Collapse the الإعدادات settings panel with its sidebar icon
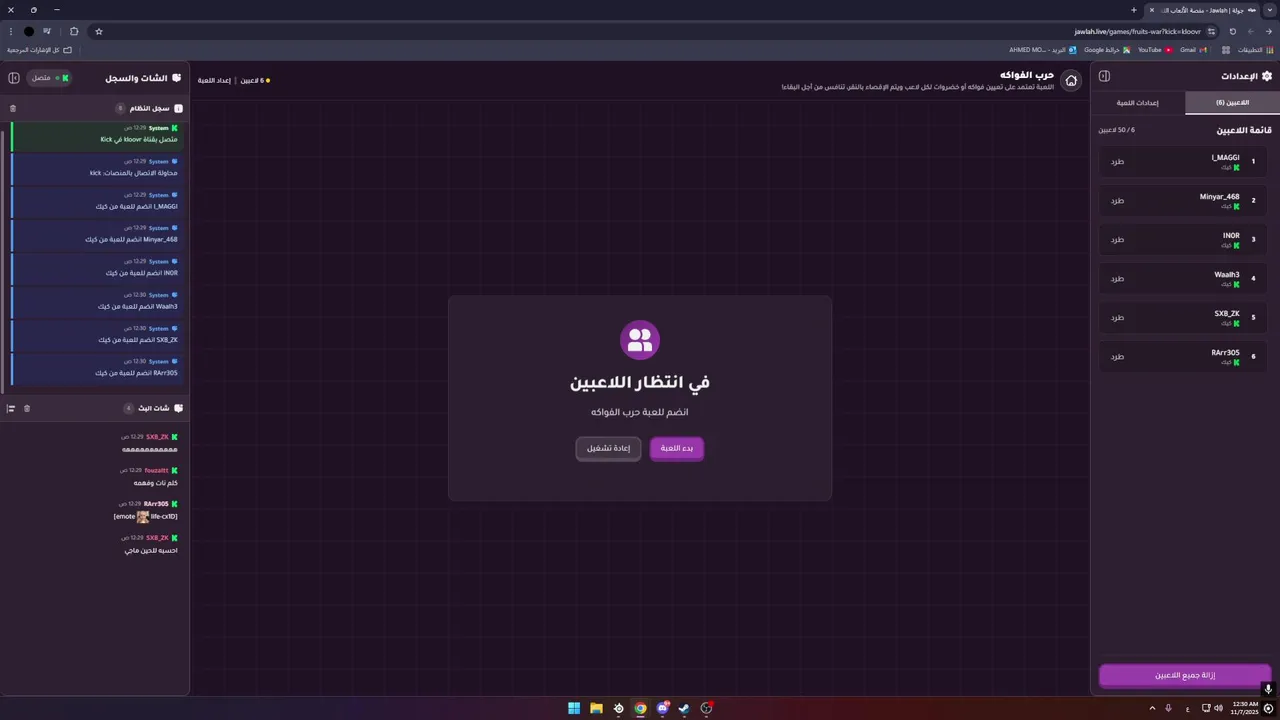The image size is (1280, 720). [x=1104, y=76]
